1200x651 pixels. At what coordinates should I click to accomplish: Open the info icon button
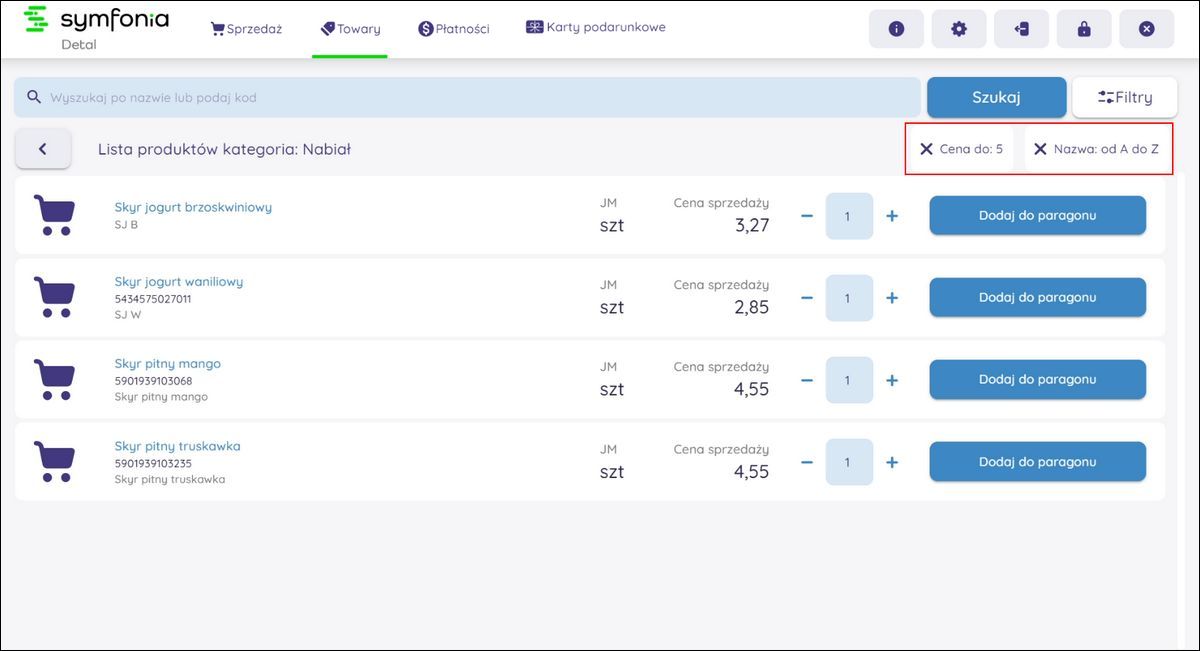[896, 29]
